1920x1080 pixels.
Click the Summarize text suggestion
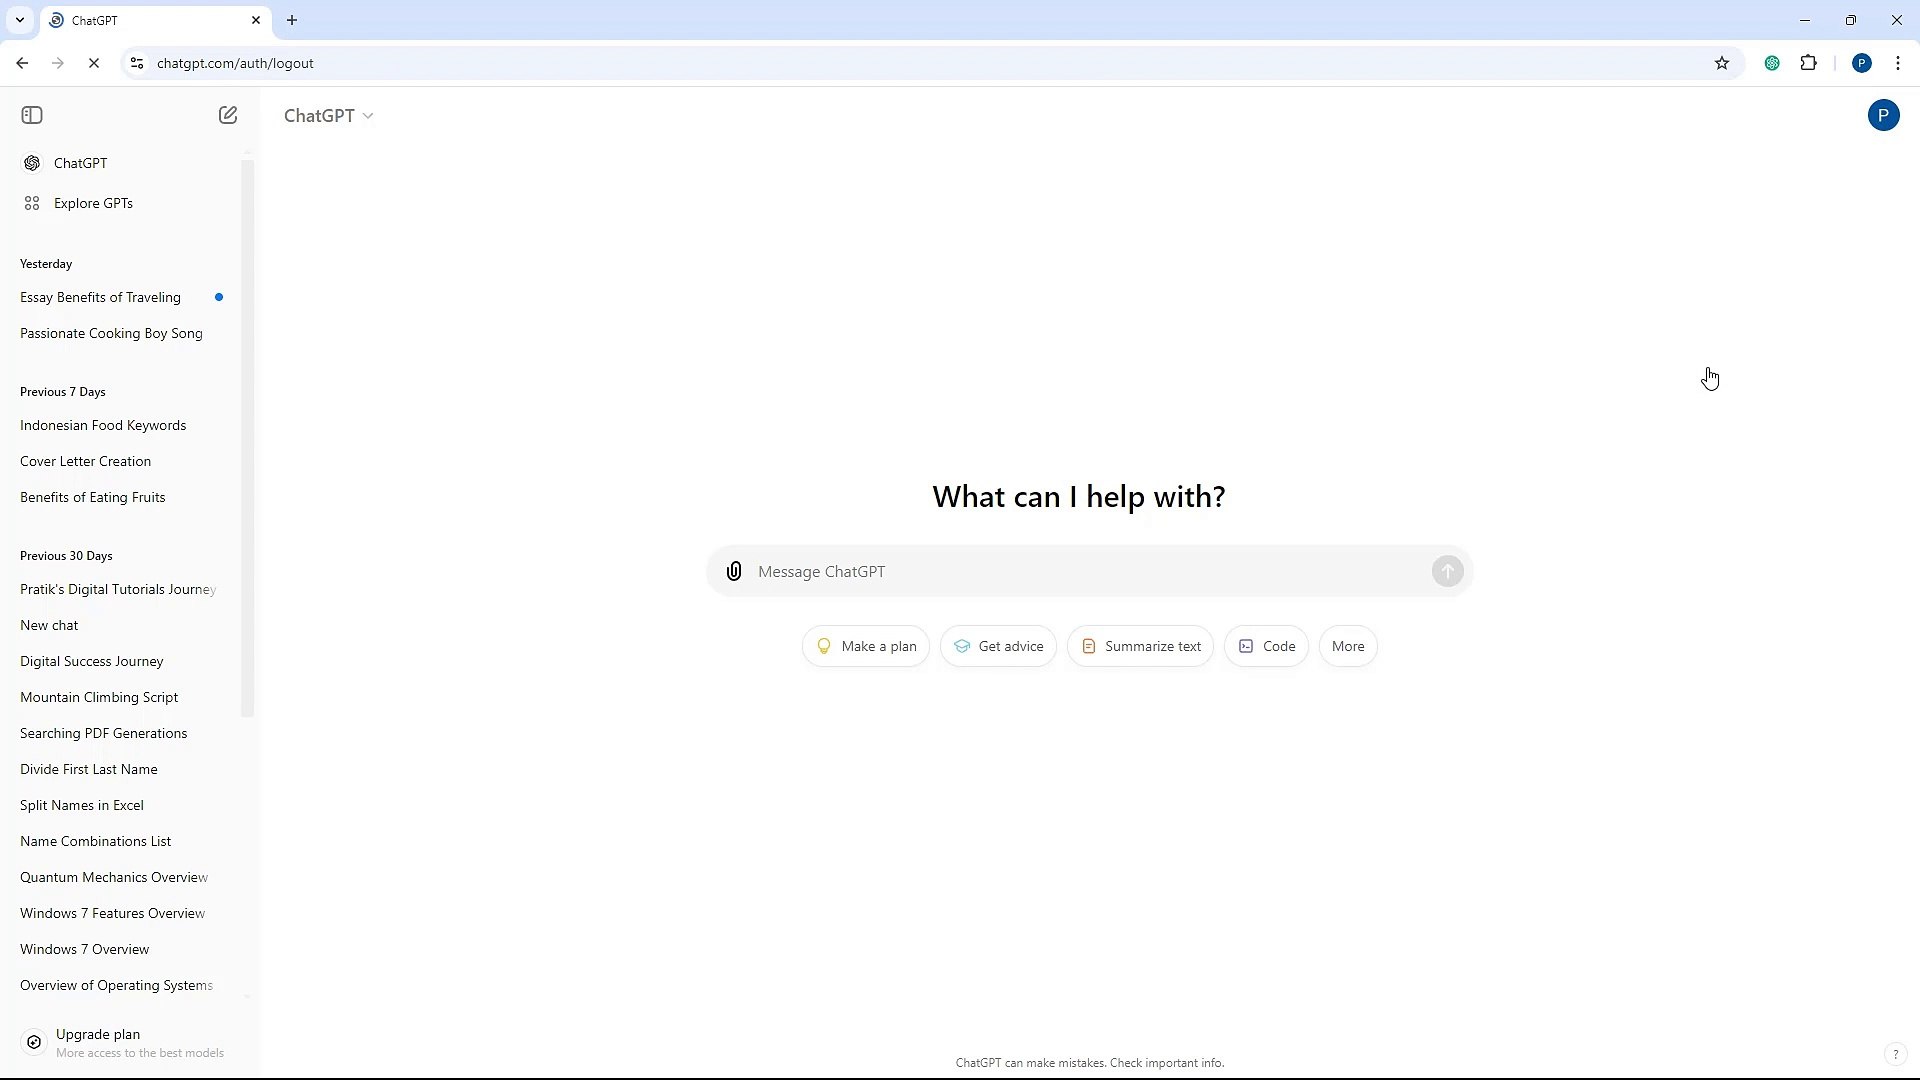(x=1140, y=646)
